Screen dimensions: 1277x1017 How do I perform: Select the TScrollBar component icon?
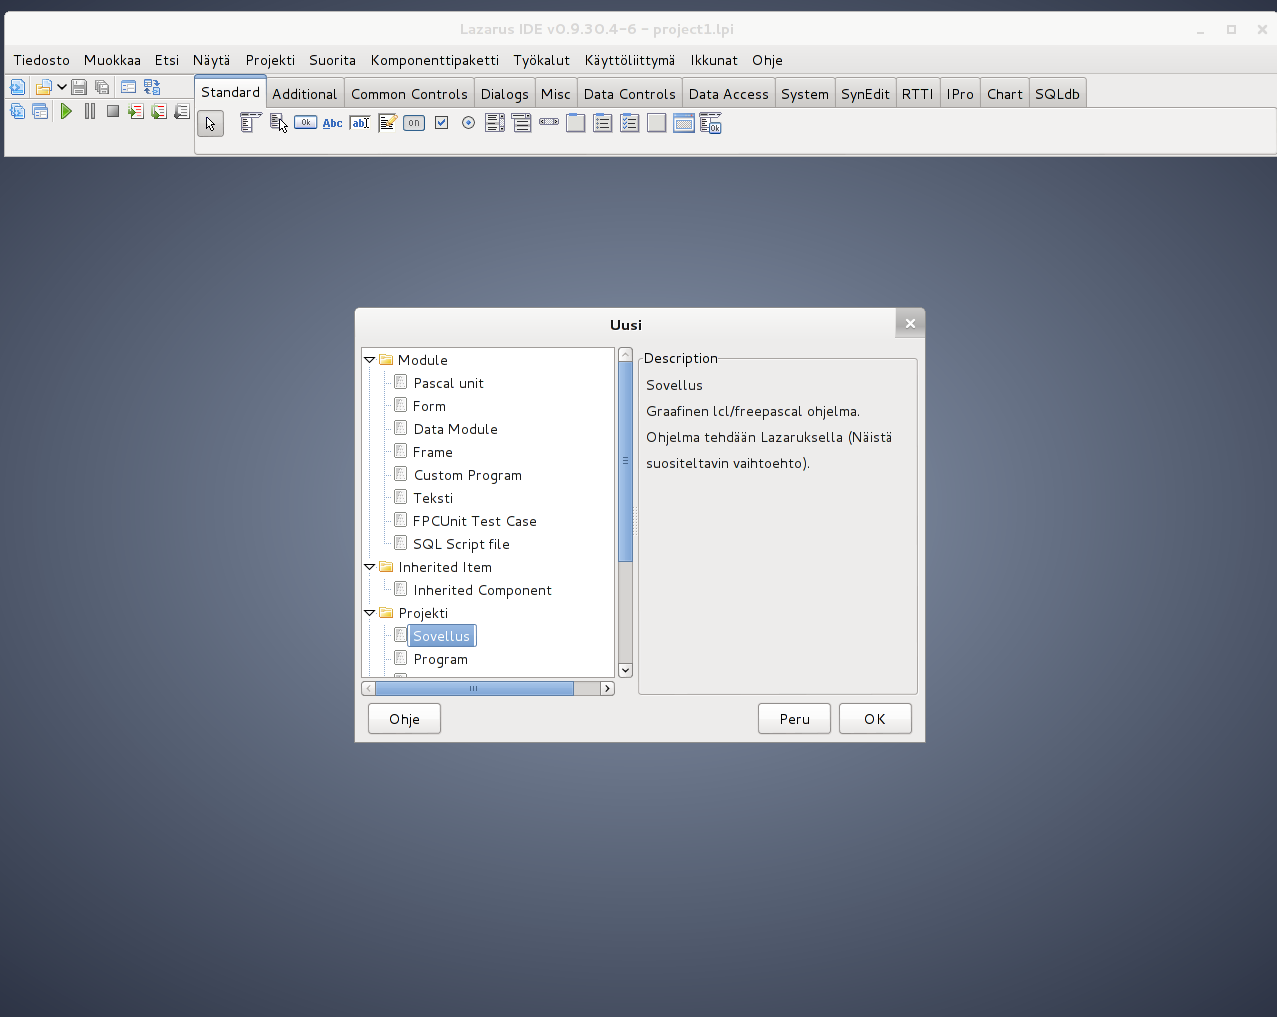point(549,123)
